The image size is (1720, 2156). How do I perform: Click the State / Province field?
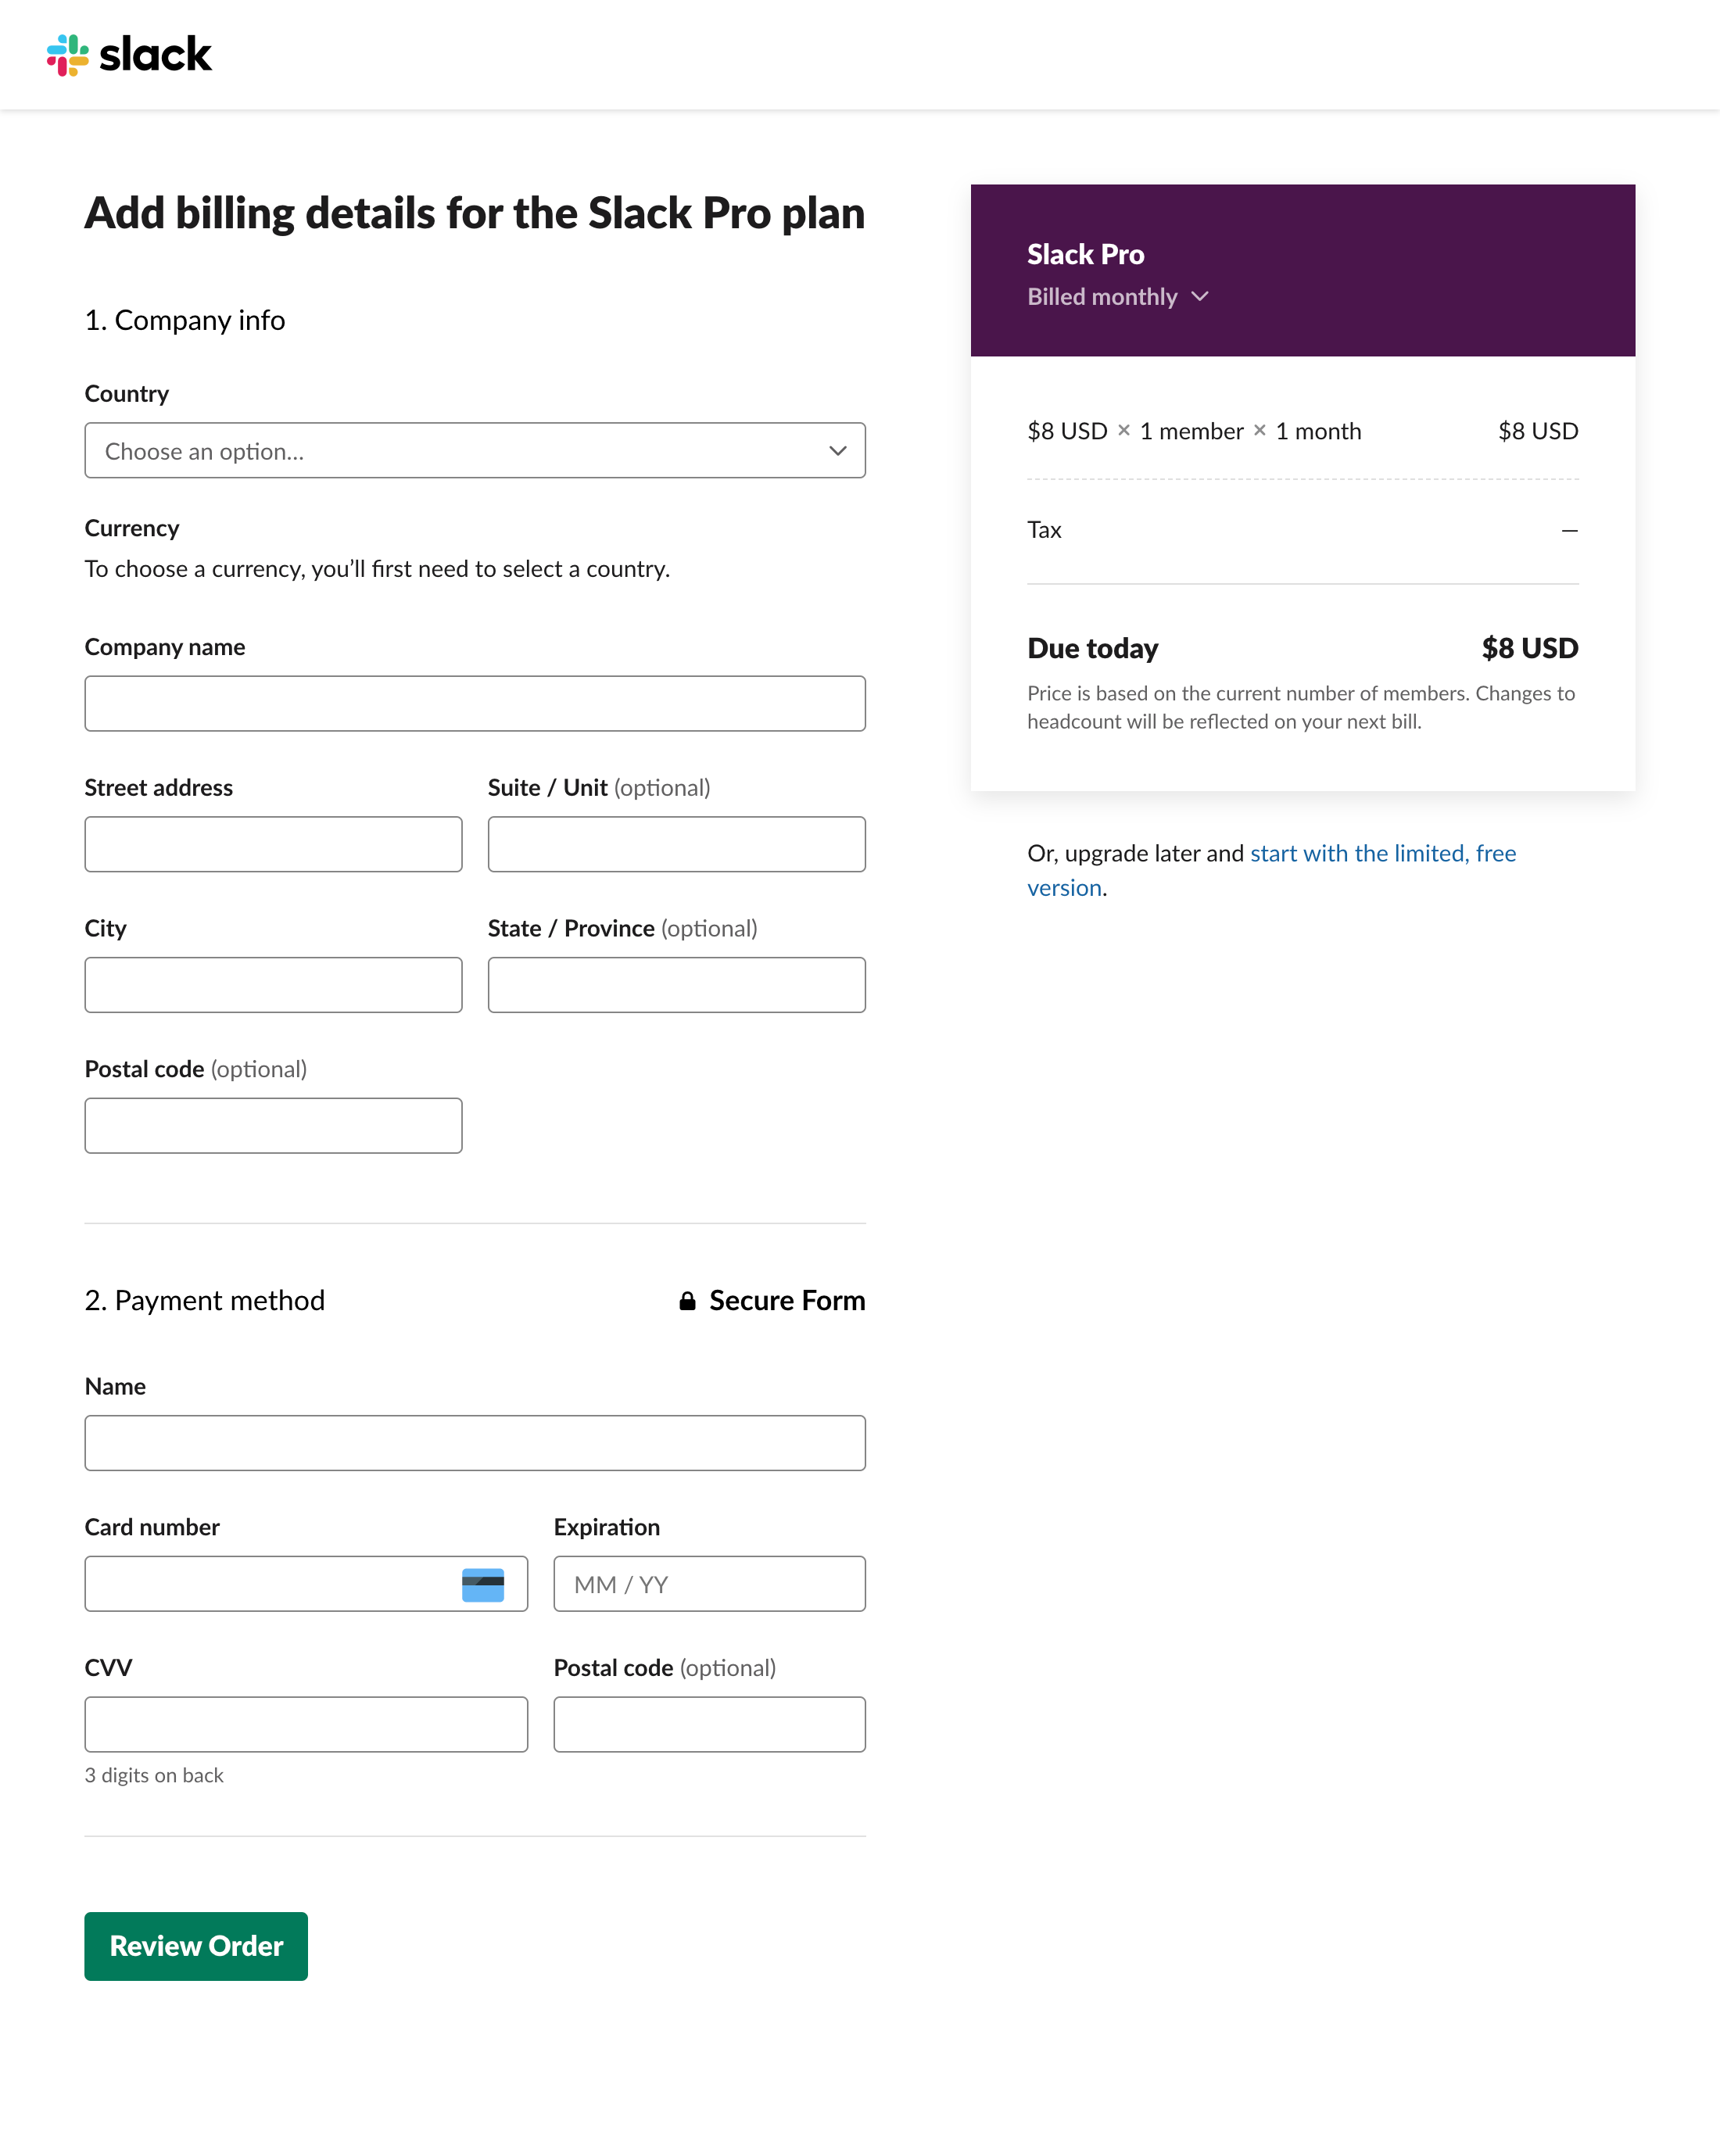point(676,985)
